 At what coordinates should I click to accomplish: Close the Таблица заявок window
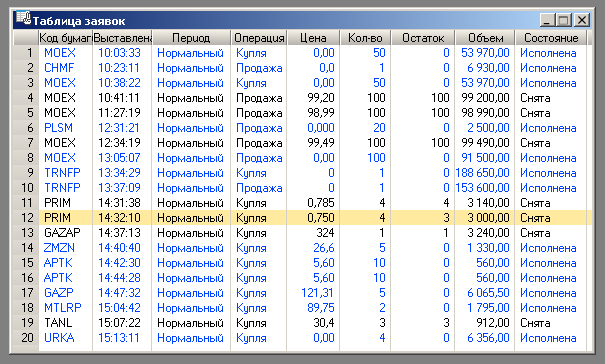(x=581, y=20)
